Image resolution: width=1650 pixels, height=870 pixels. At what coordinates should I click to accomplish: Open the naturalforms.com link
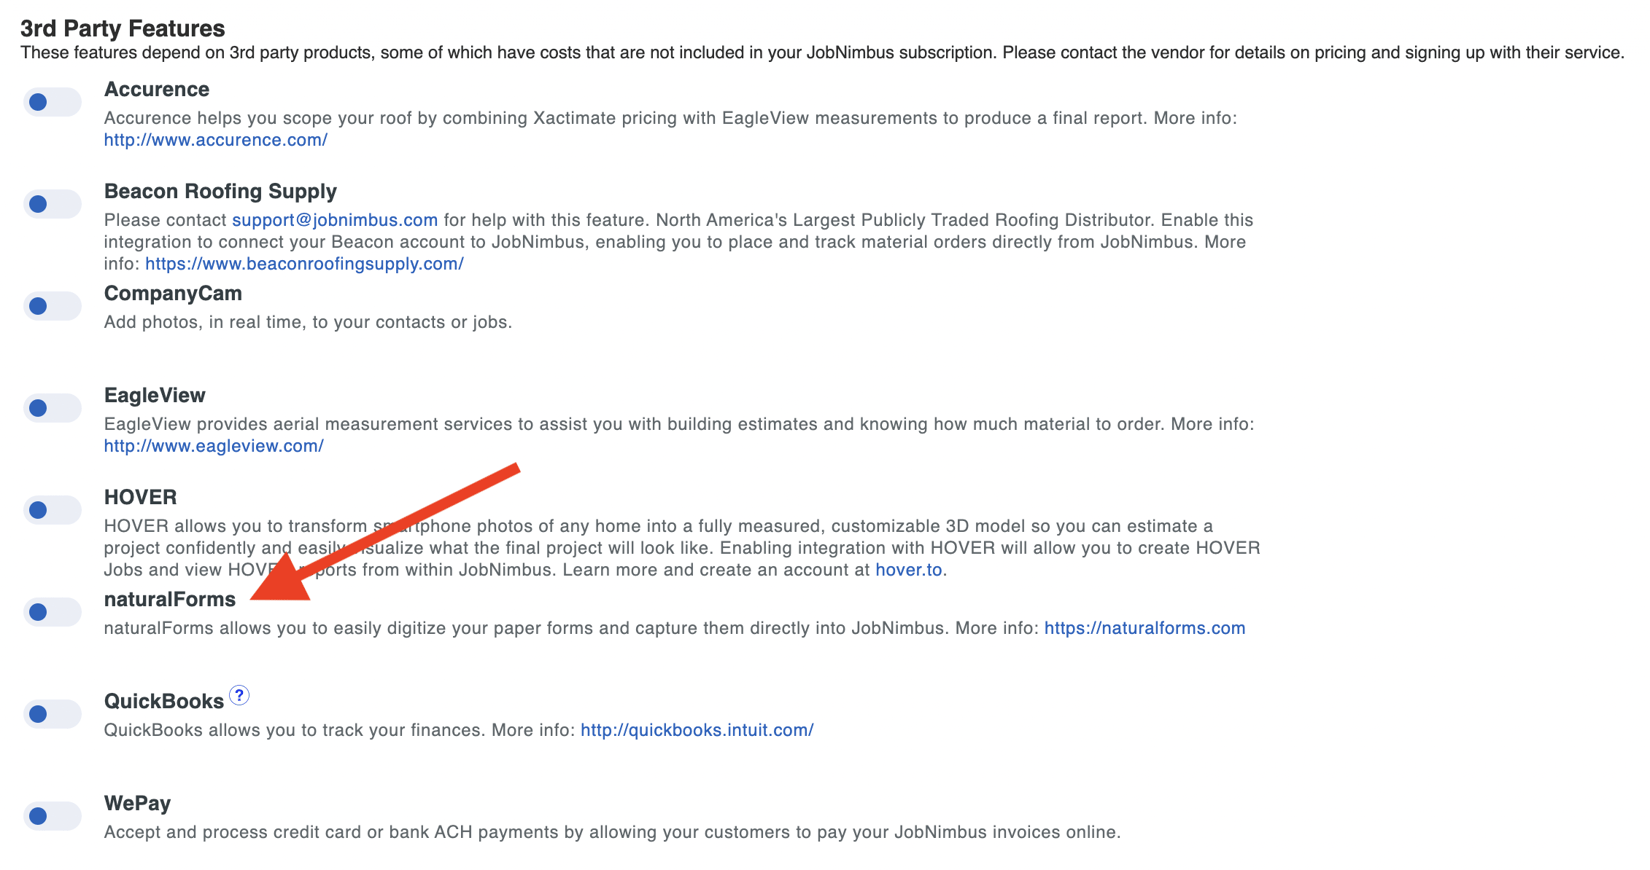click(1144, 628)
